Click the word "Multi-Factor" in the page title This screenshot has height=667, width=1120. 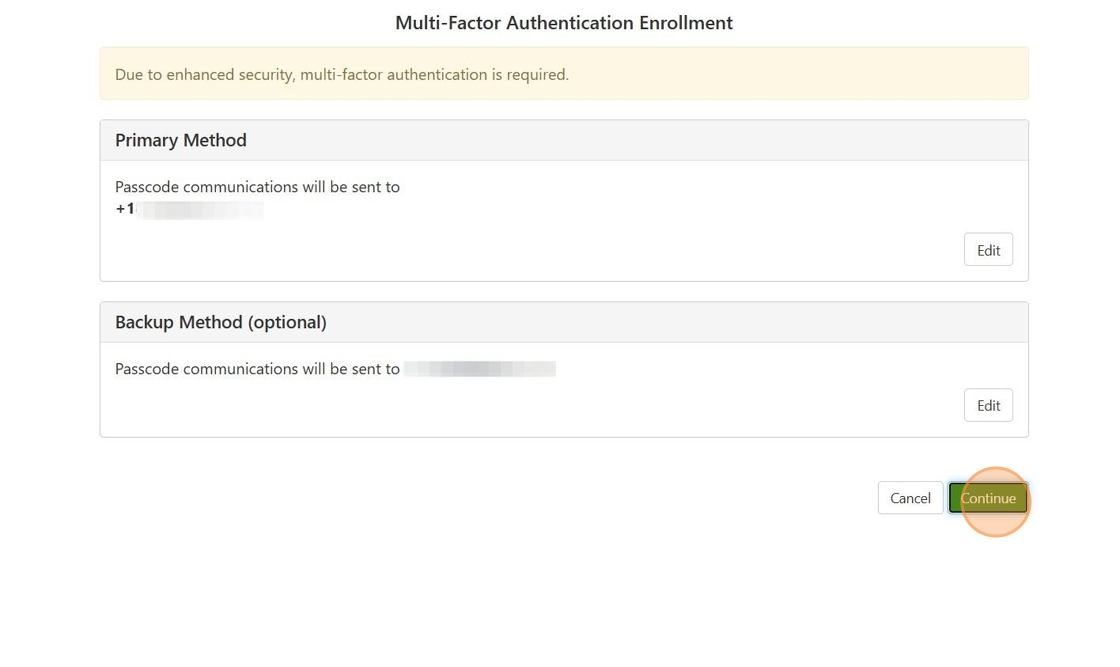[x=447, y=23]
